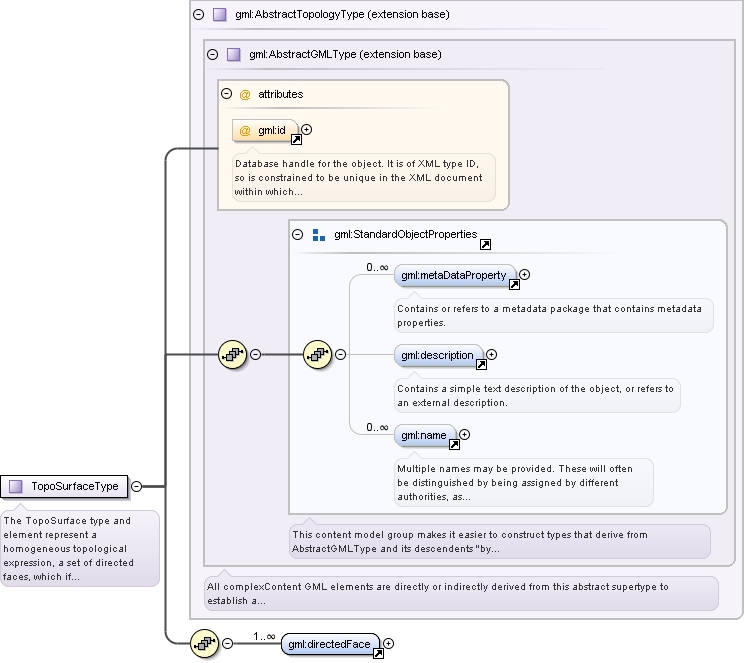Click the gml:metaDataProperty element box
This screenshot has height=663, width=745.
click(454, 276)
